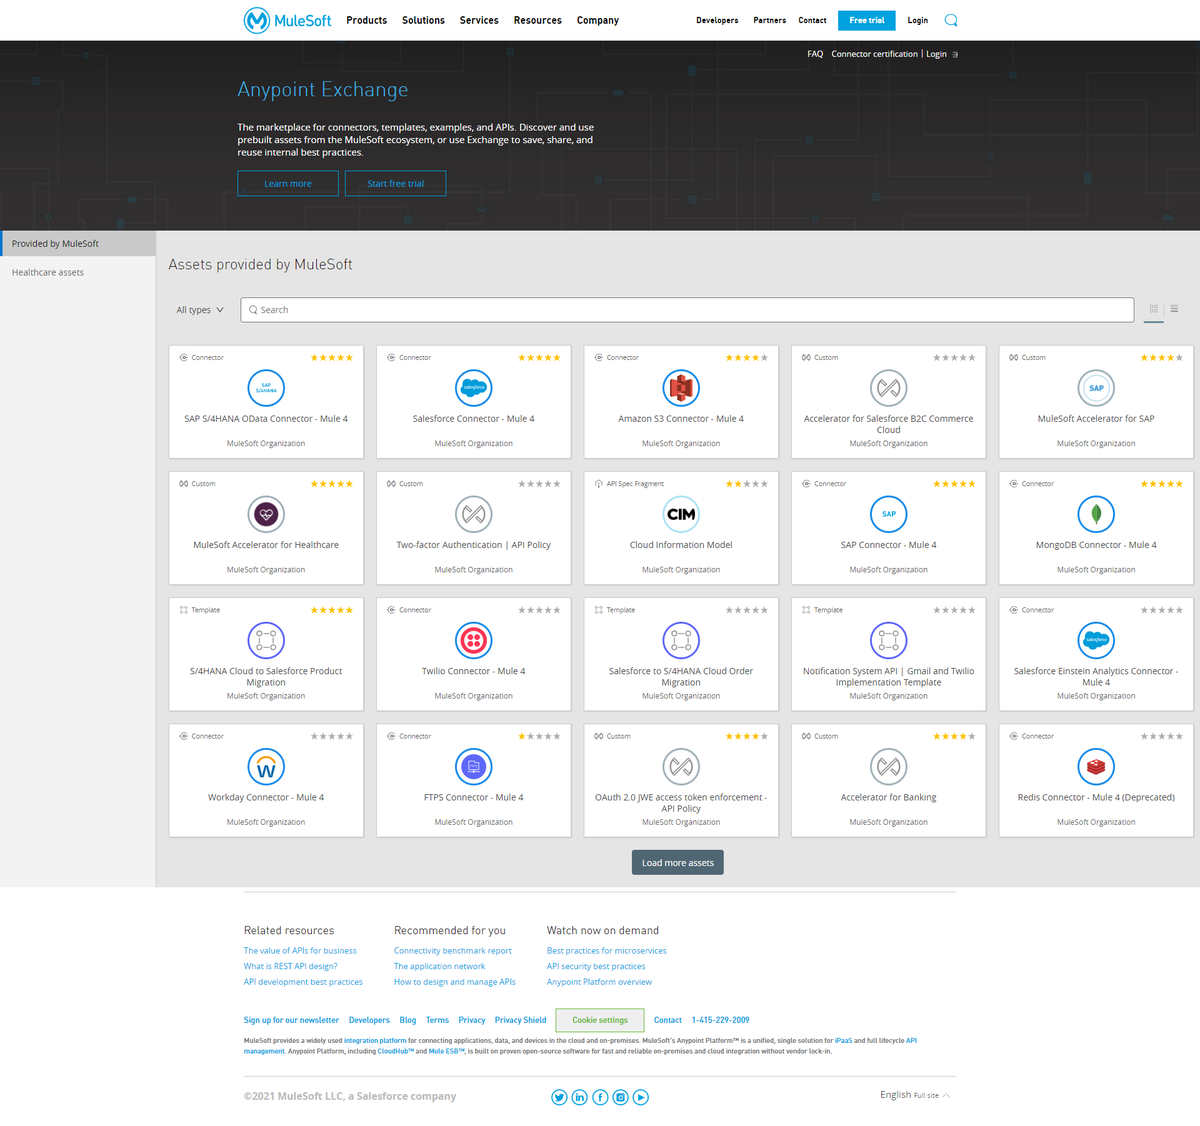The image size is (1200, 1126).
Task: Open 'Anypoint Platform overview' link
Action: click(x=599, y=982)
